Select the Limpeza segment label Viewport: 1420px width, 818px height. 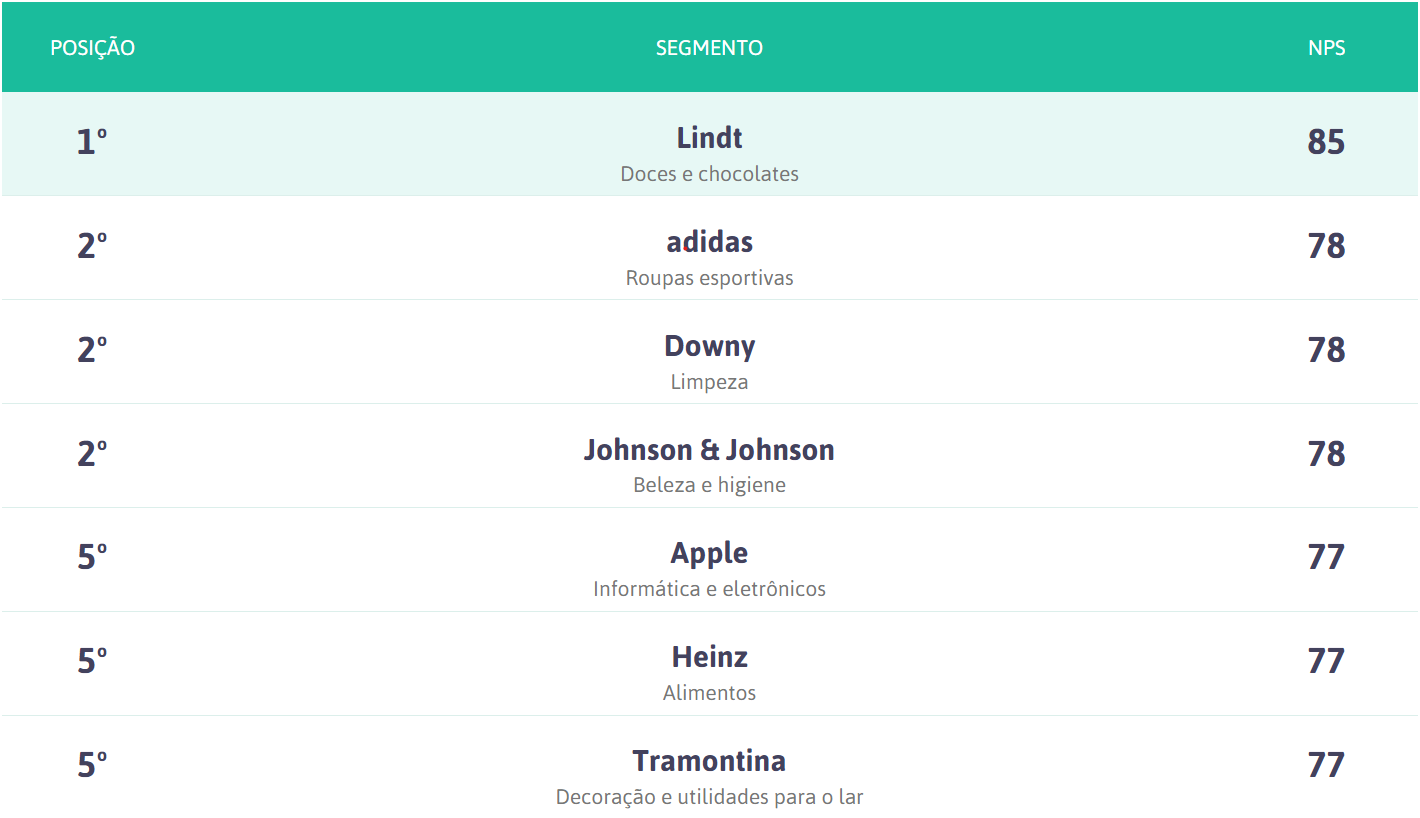tap(709, 382)
